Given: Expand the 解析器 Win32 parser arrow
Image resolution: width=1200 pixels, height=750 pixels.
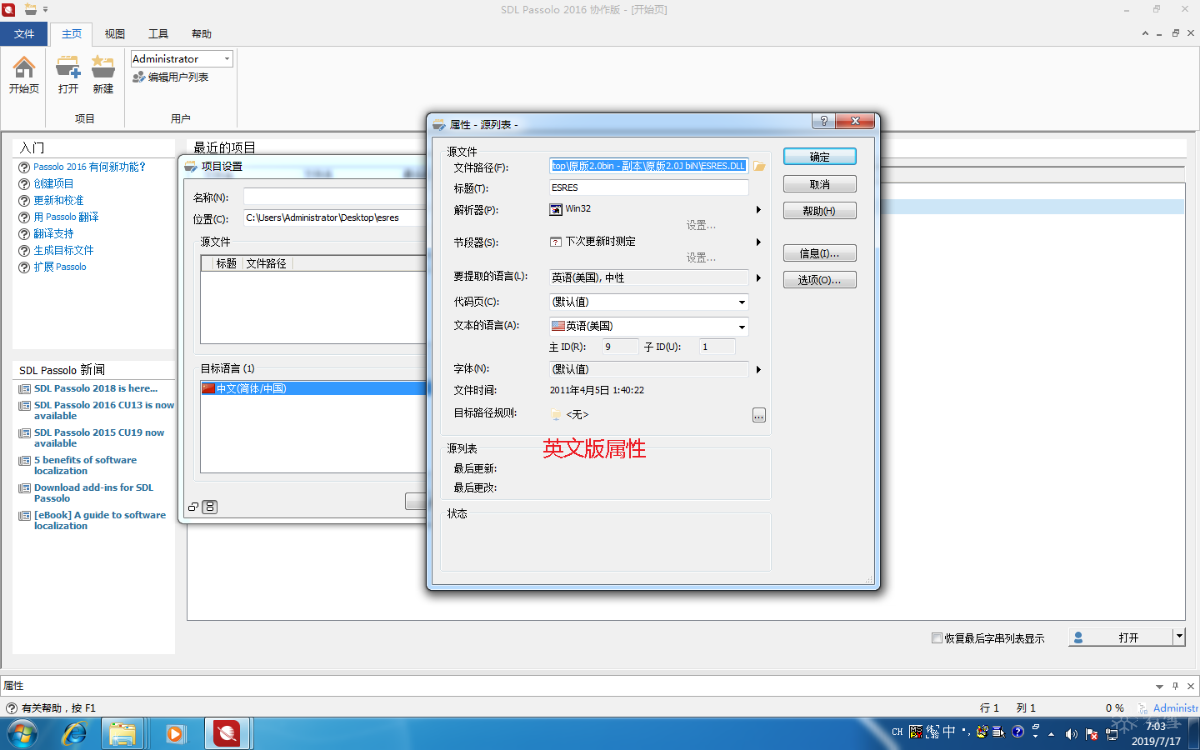Looking at the screenshot, I should 759,210.
